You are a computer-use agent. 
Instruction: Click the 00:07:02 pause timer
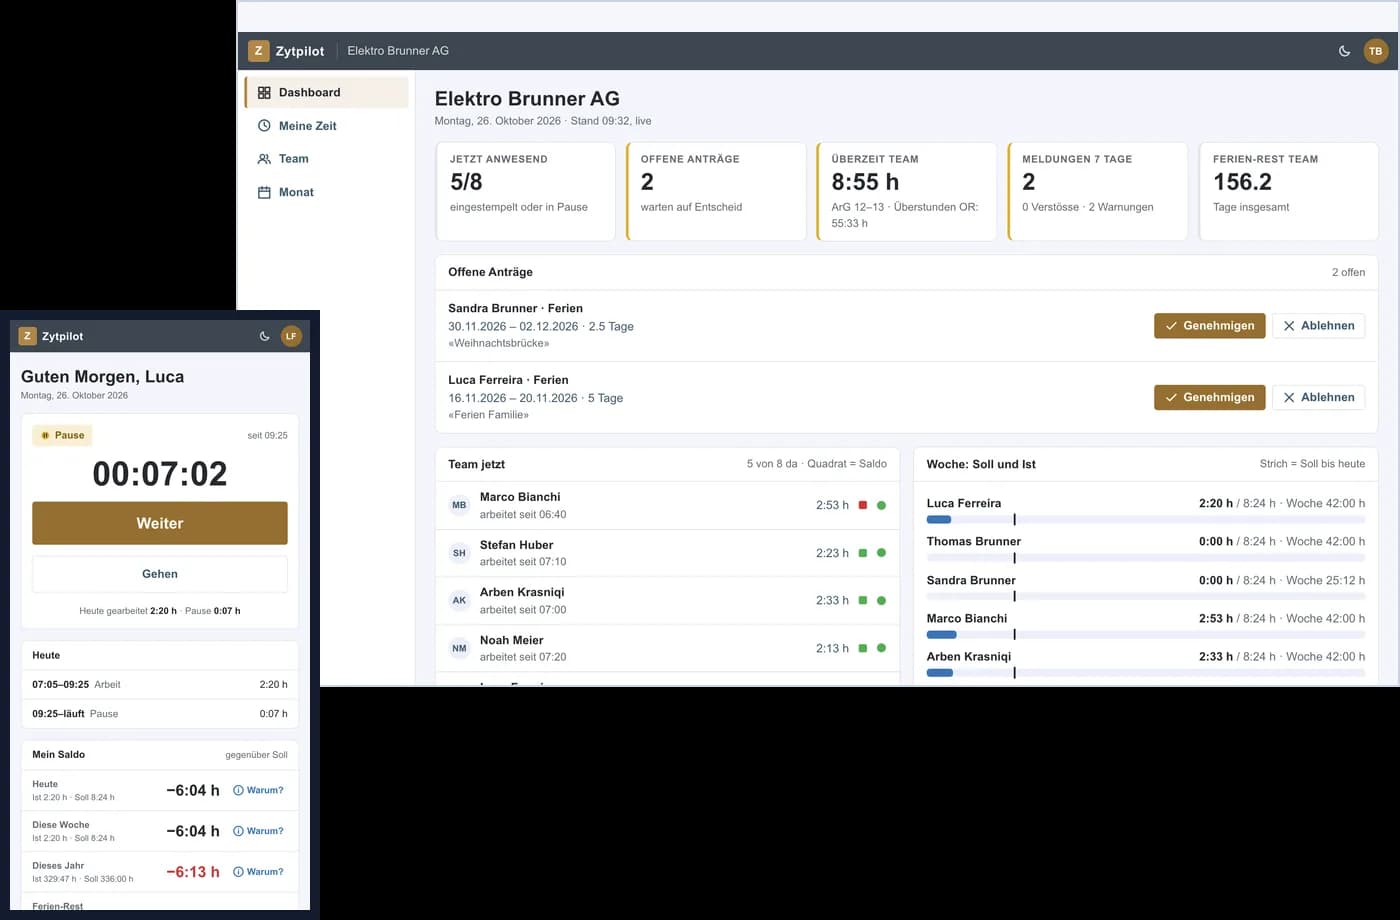point(160,474)
